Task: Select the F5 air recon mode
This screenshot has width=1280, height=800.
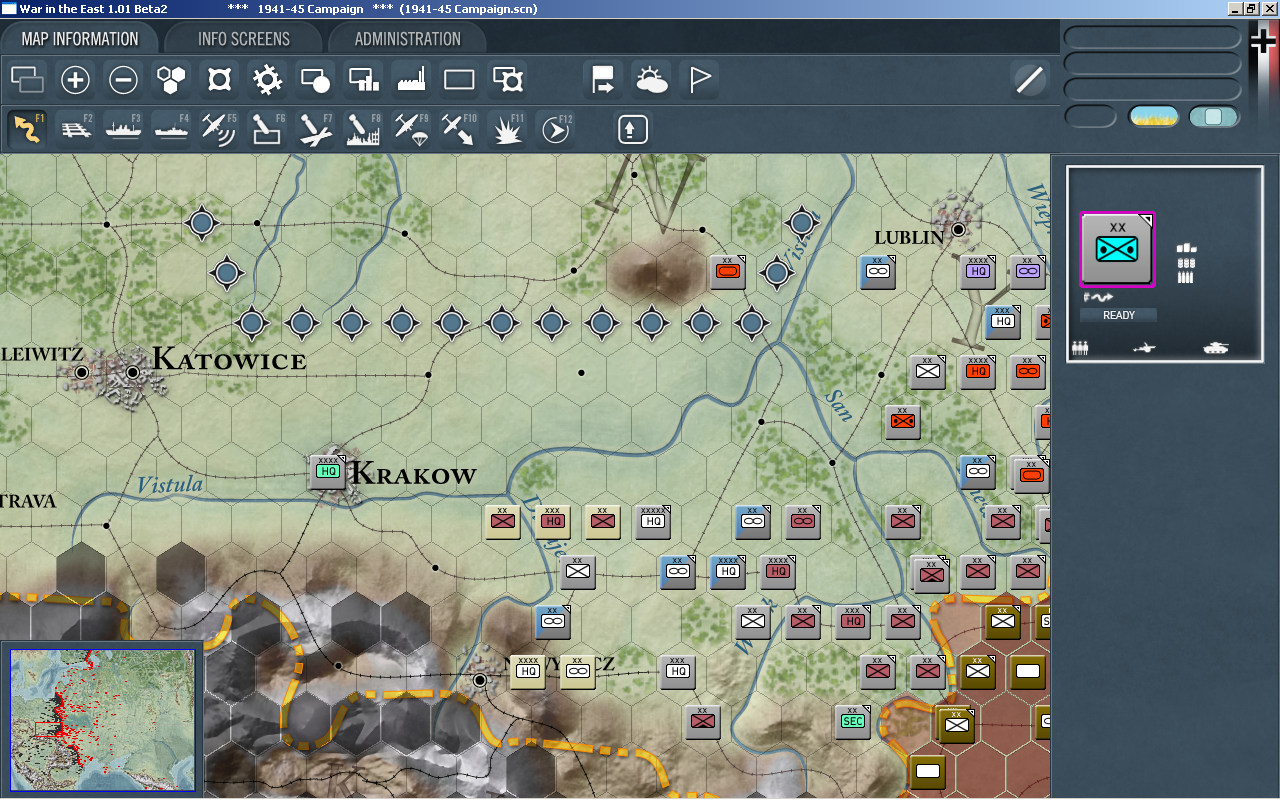Action: click(219, 129)
